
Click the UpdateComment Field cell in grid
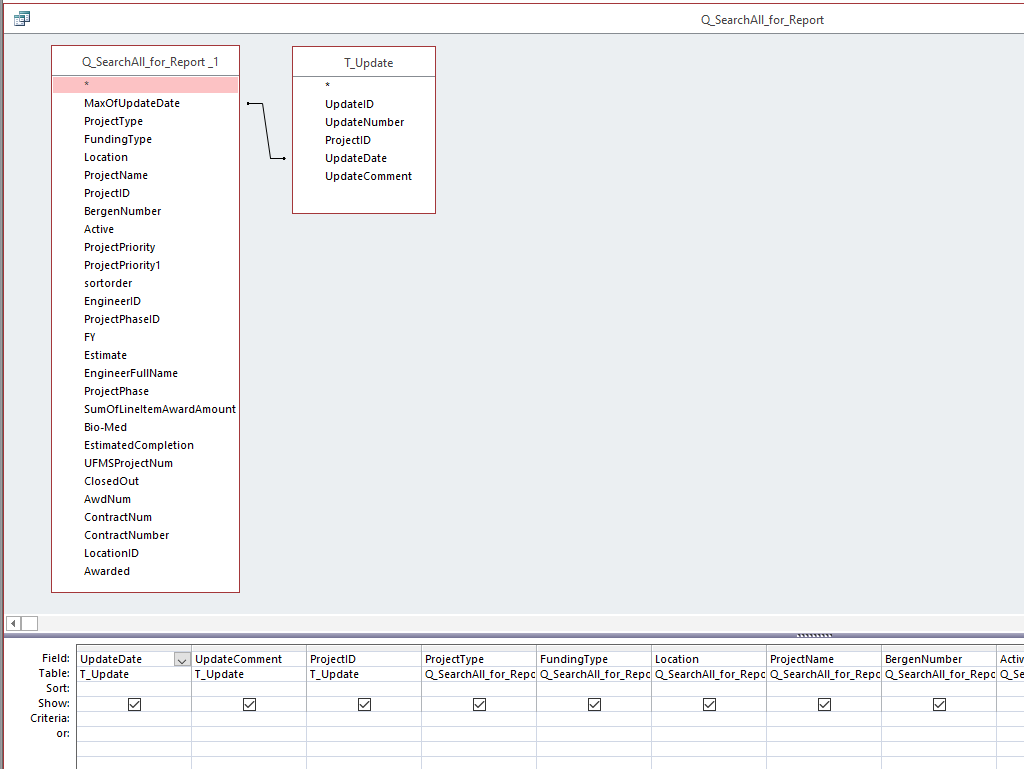click(249, 659)
